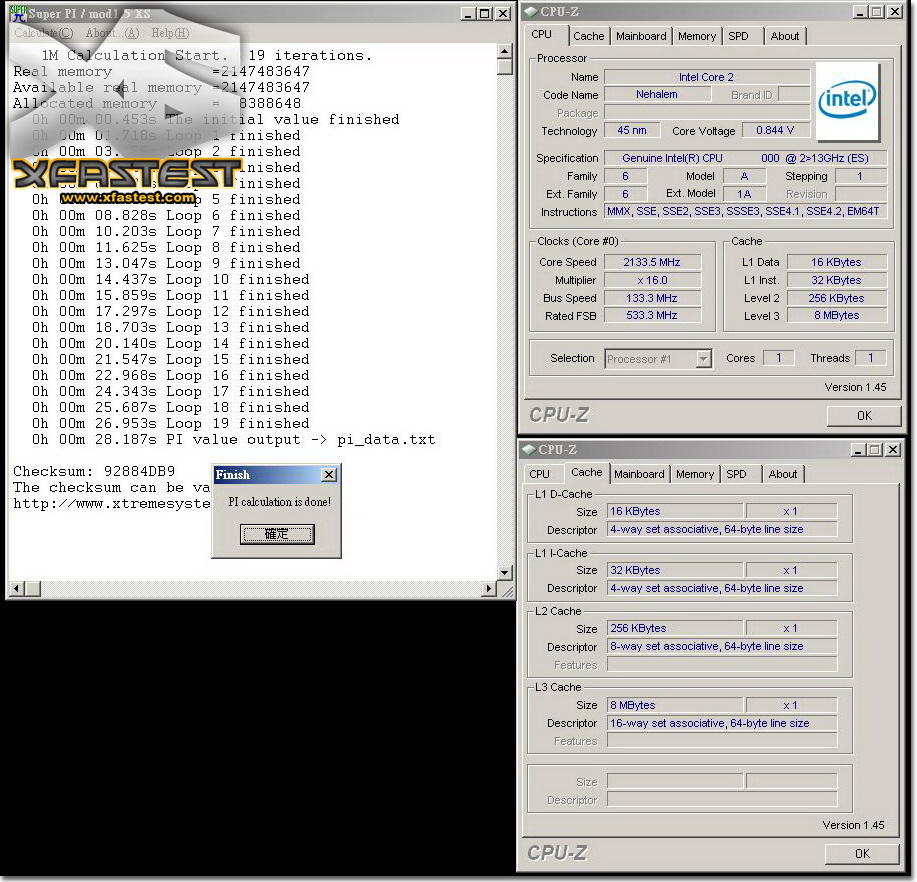Switch to Cache tab in upper CPU-Z window

(588, 36)
